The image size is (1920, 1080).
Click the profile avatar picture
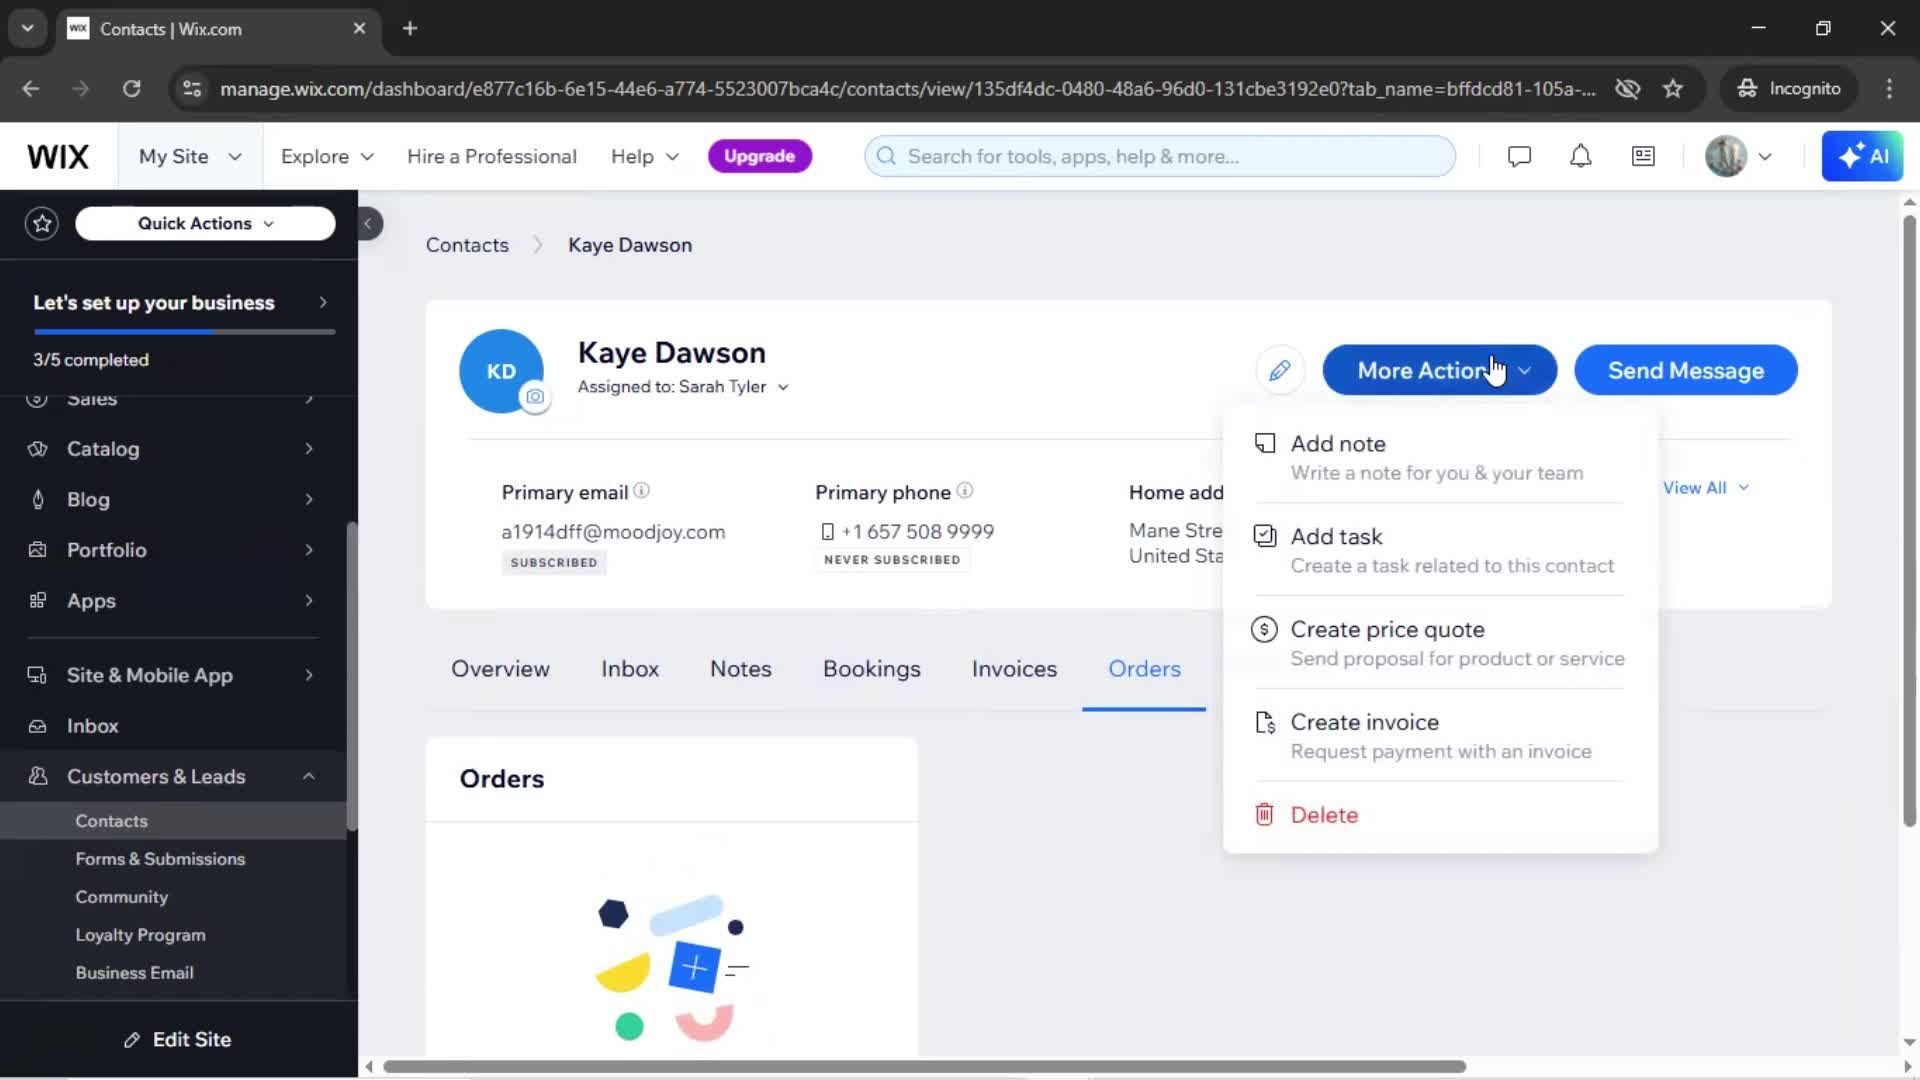tap(1726, 157)
